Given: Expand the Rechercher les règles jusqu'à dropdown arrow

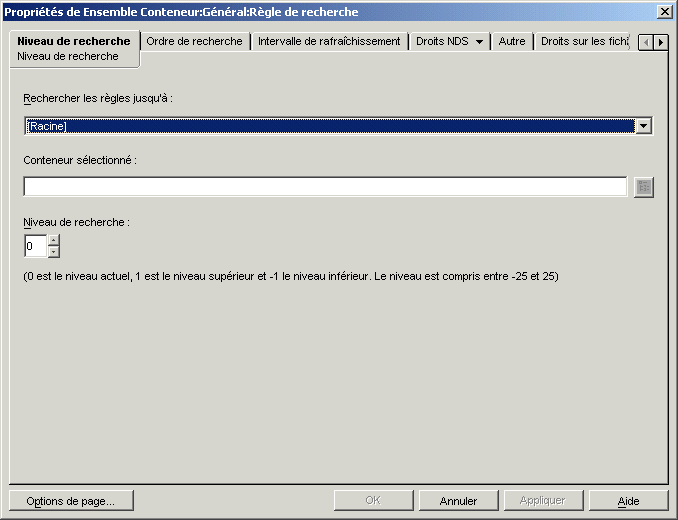Looking at the screenshot, I should [x=643, y=126].
